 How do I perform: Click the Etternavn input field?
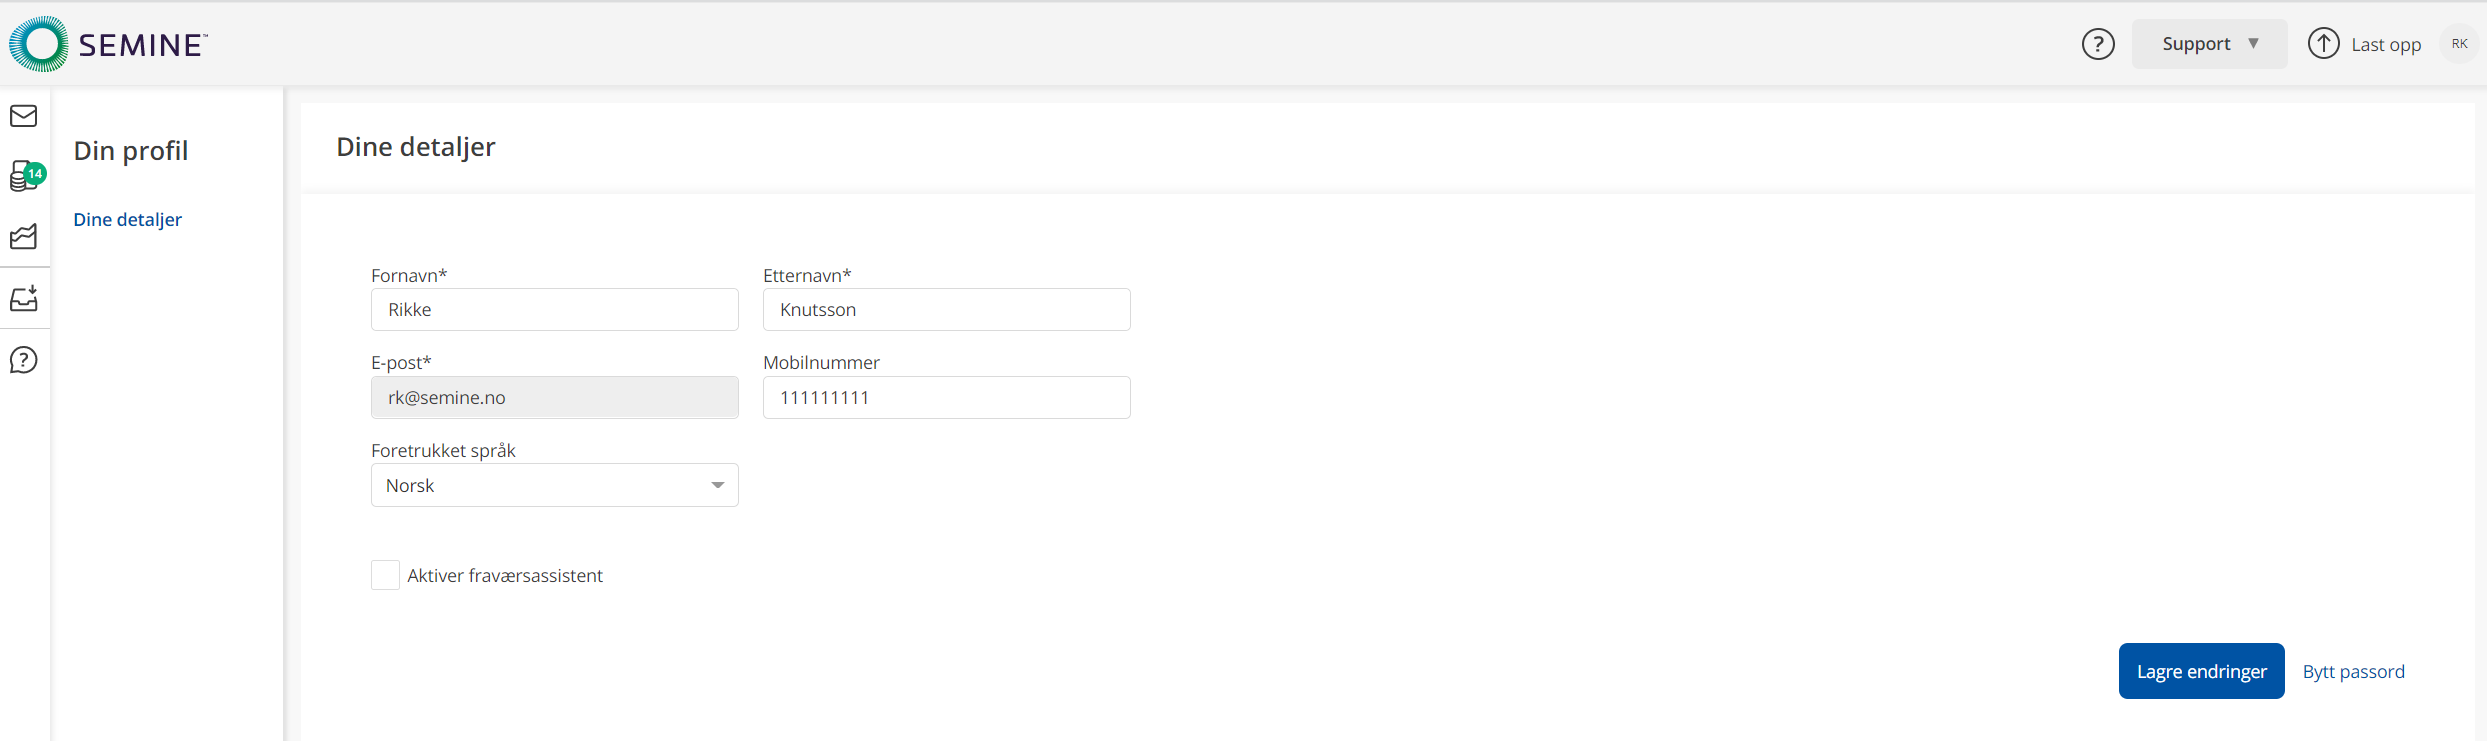point(946,310)
